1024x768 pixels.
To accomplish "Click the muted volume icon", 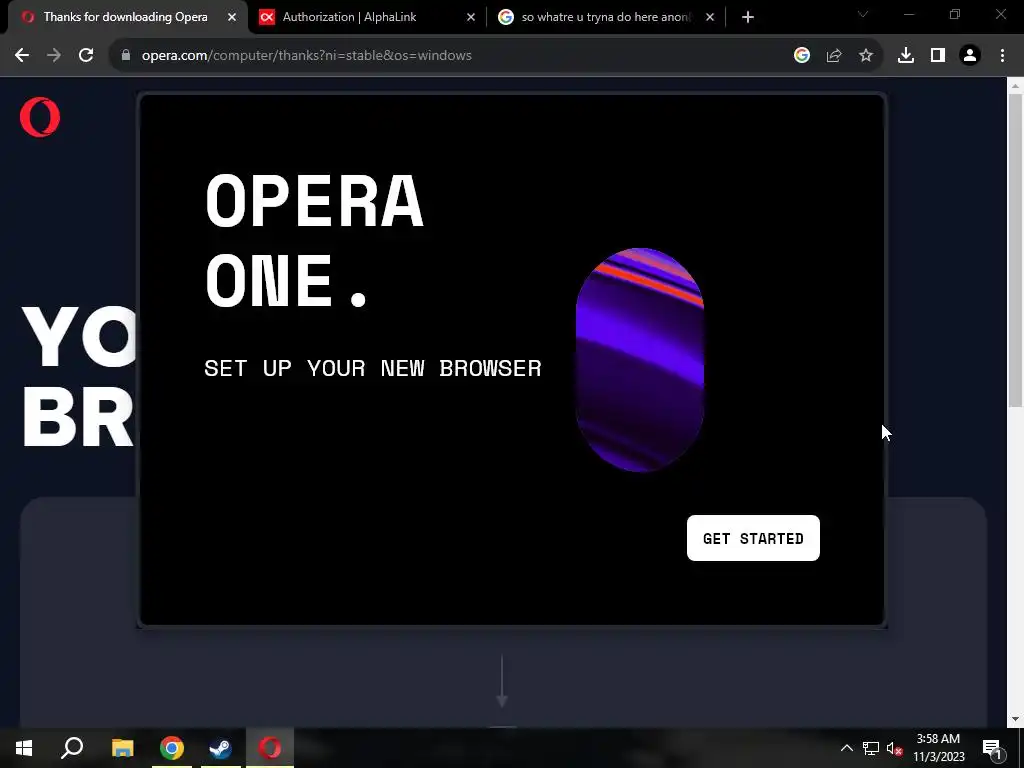I will 894,748.
